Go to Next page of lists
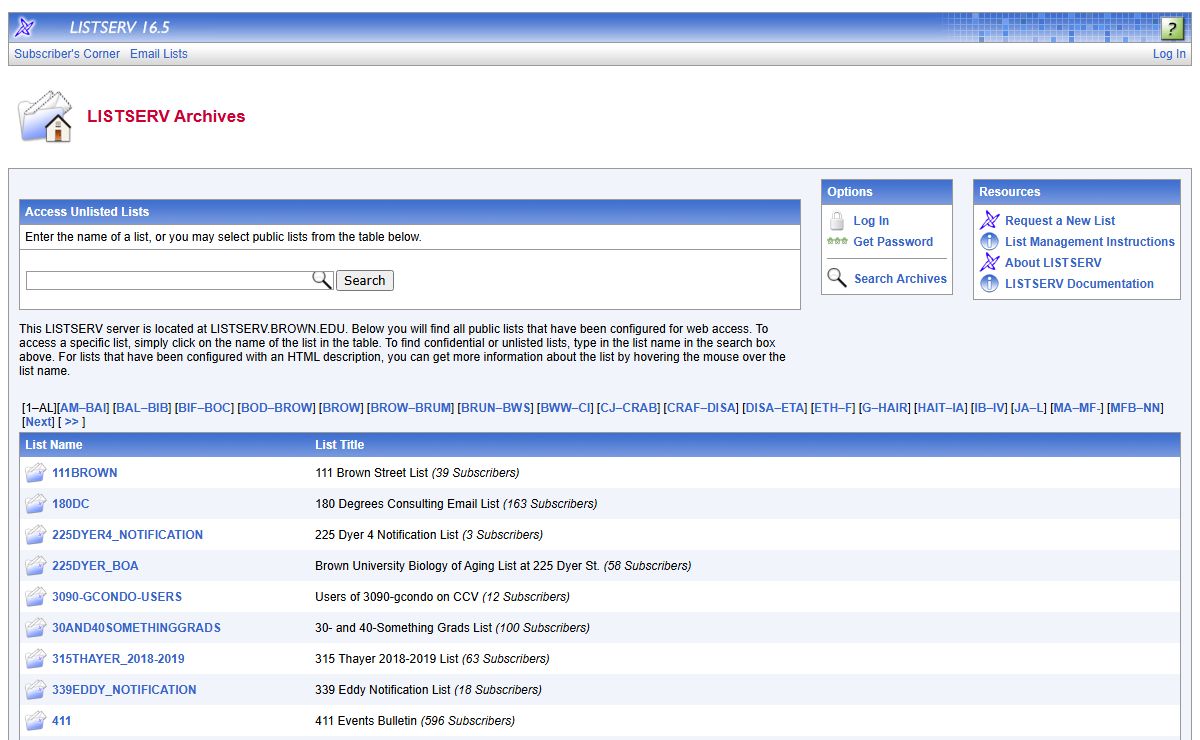This screenshot has height=740, width=1200. (38, 422)
